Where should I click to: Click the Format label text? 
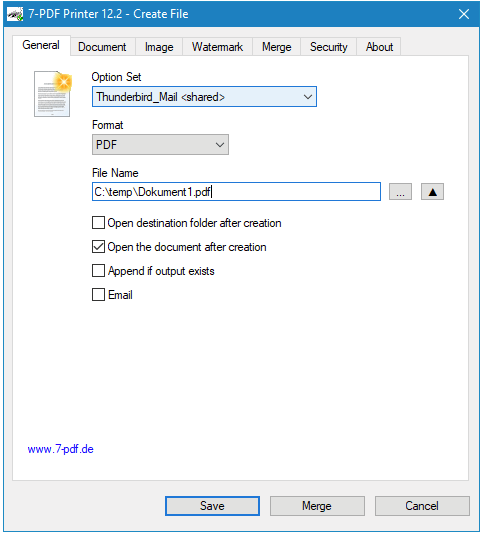108,125
